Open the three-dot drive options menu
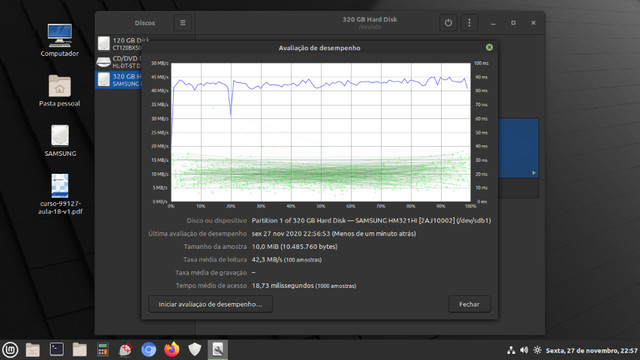Screen dimensions: 640x360 click(x=469, y=23)
